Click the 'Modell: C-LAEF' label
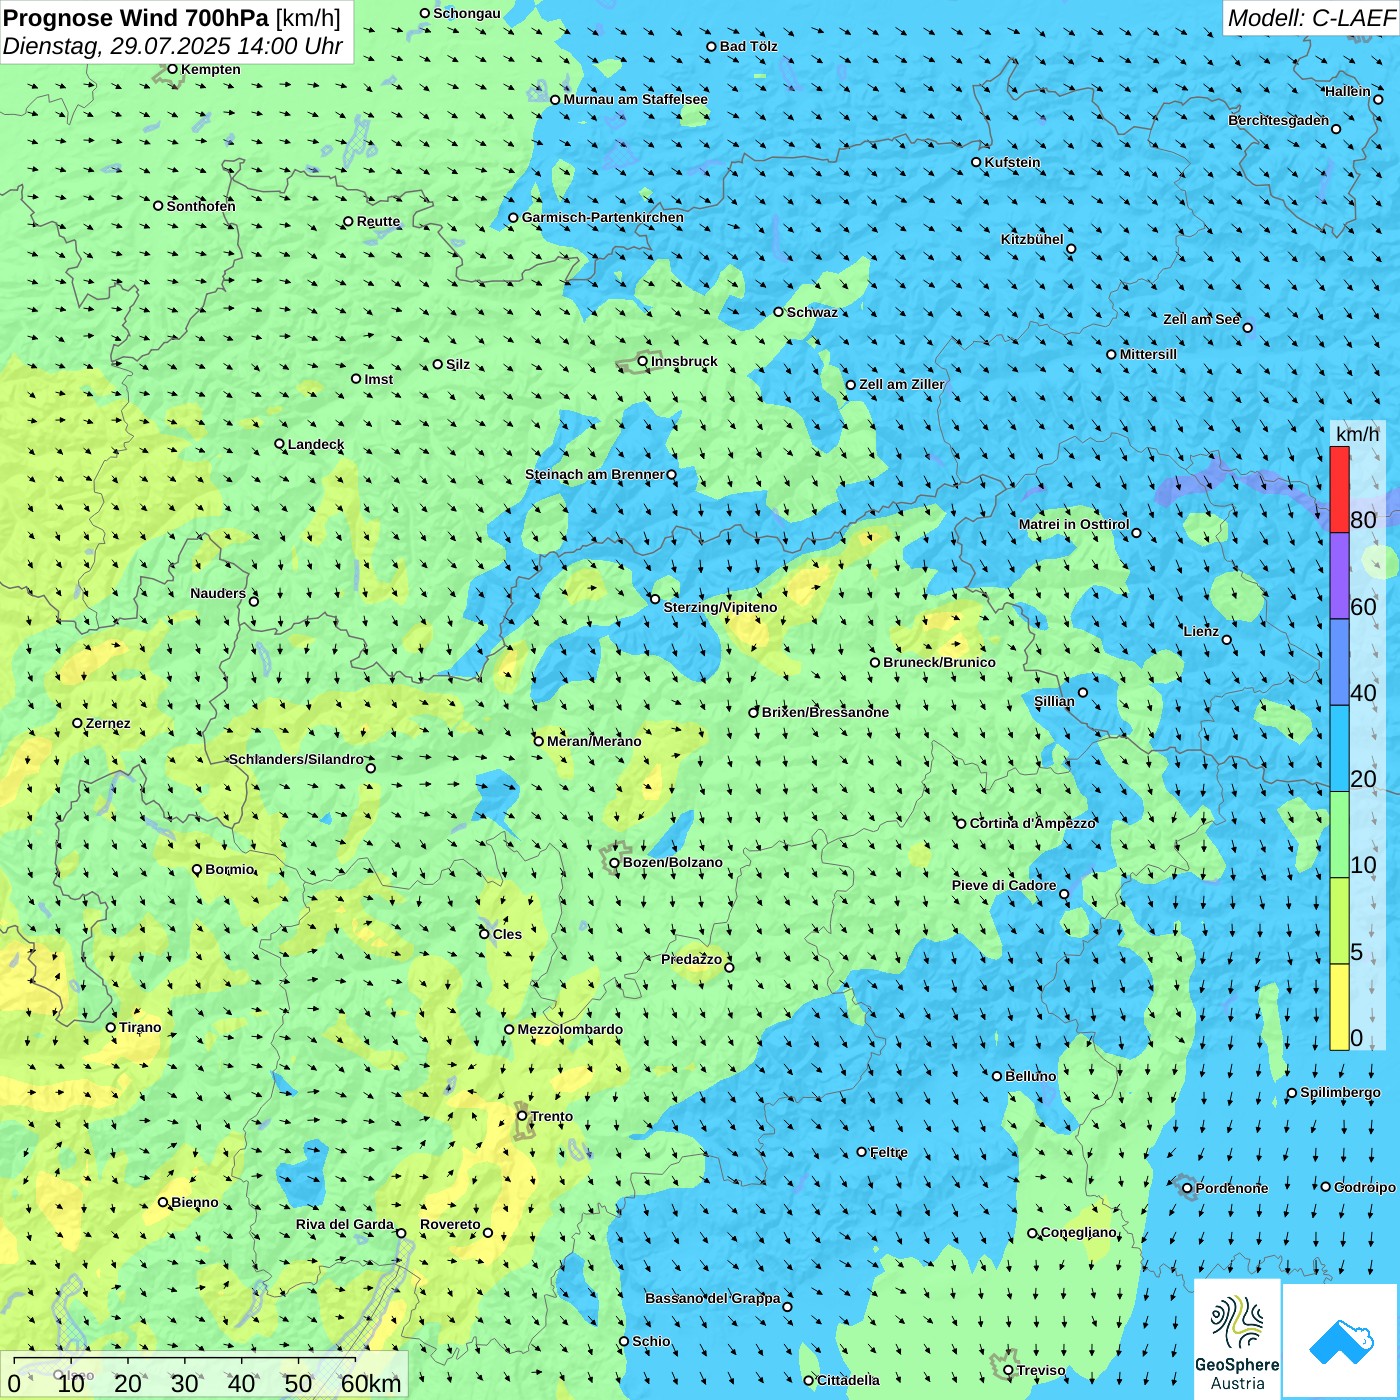The height and width of the screenshot is (1400, 1400). click(1311, 18)
